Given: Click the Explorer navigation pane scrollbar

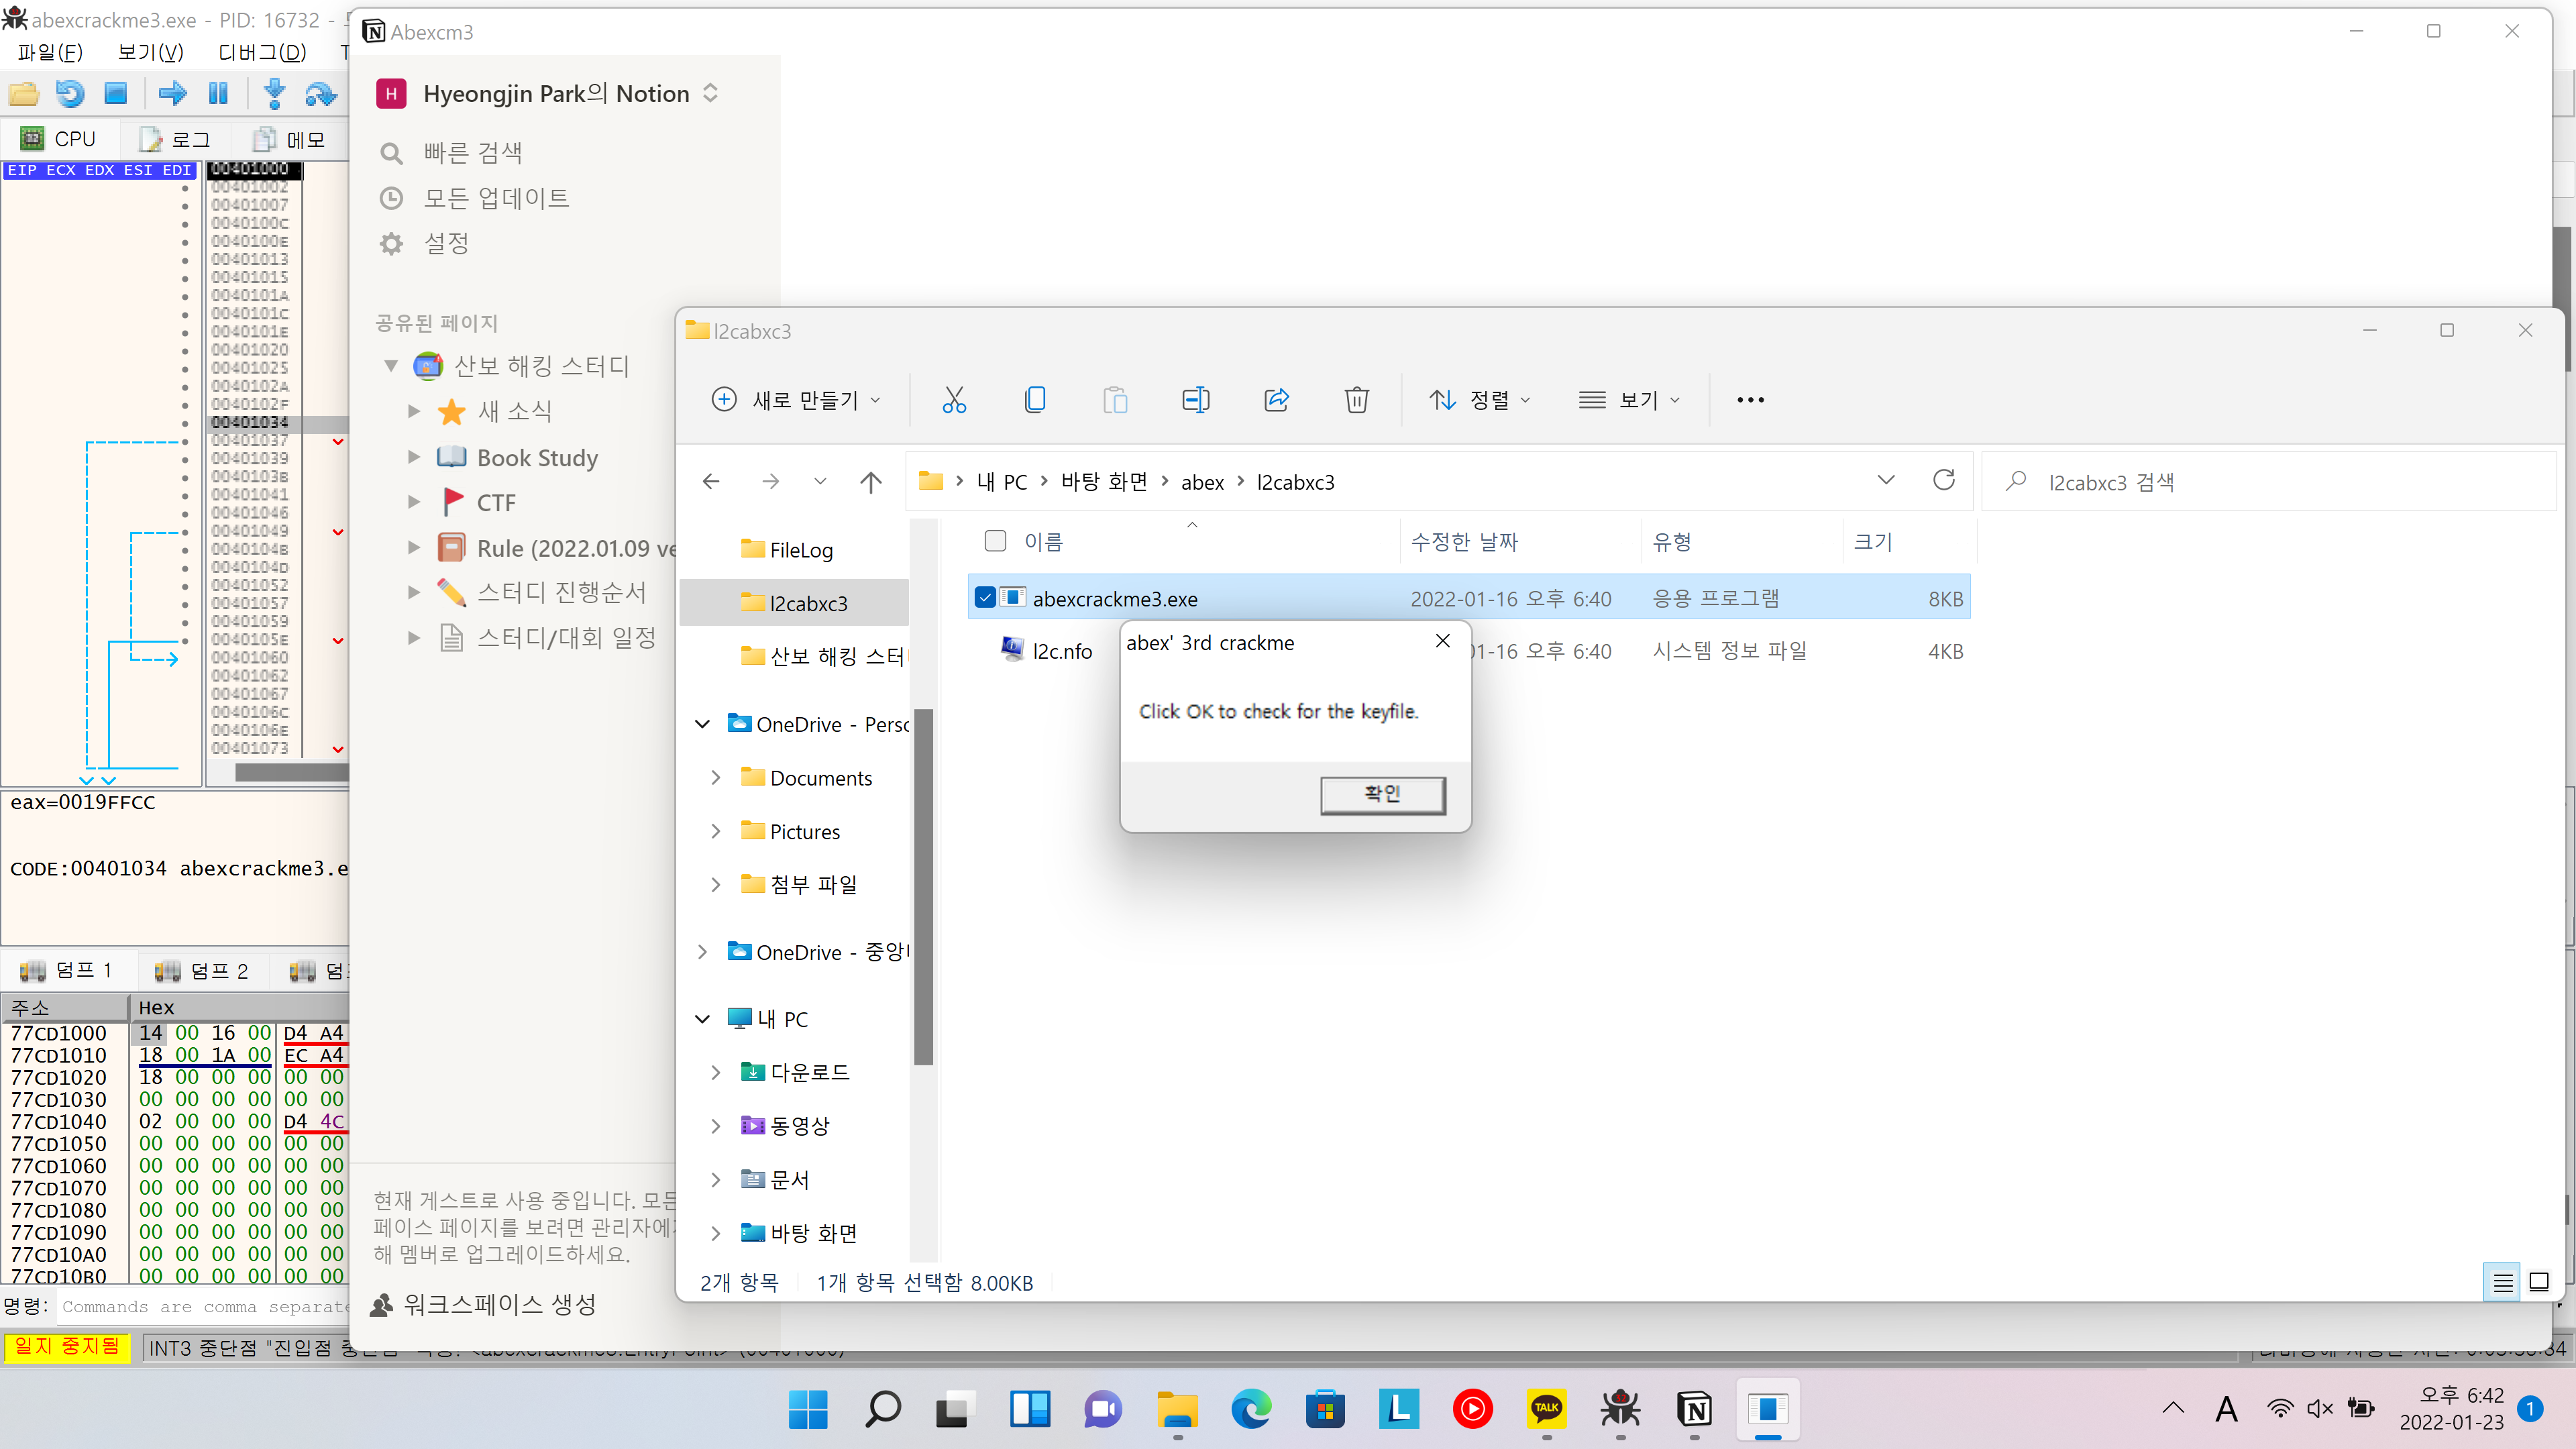Looking at the screenshot, I should 924,886.
